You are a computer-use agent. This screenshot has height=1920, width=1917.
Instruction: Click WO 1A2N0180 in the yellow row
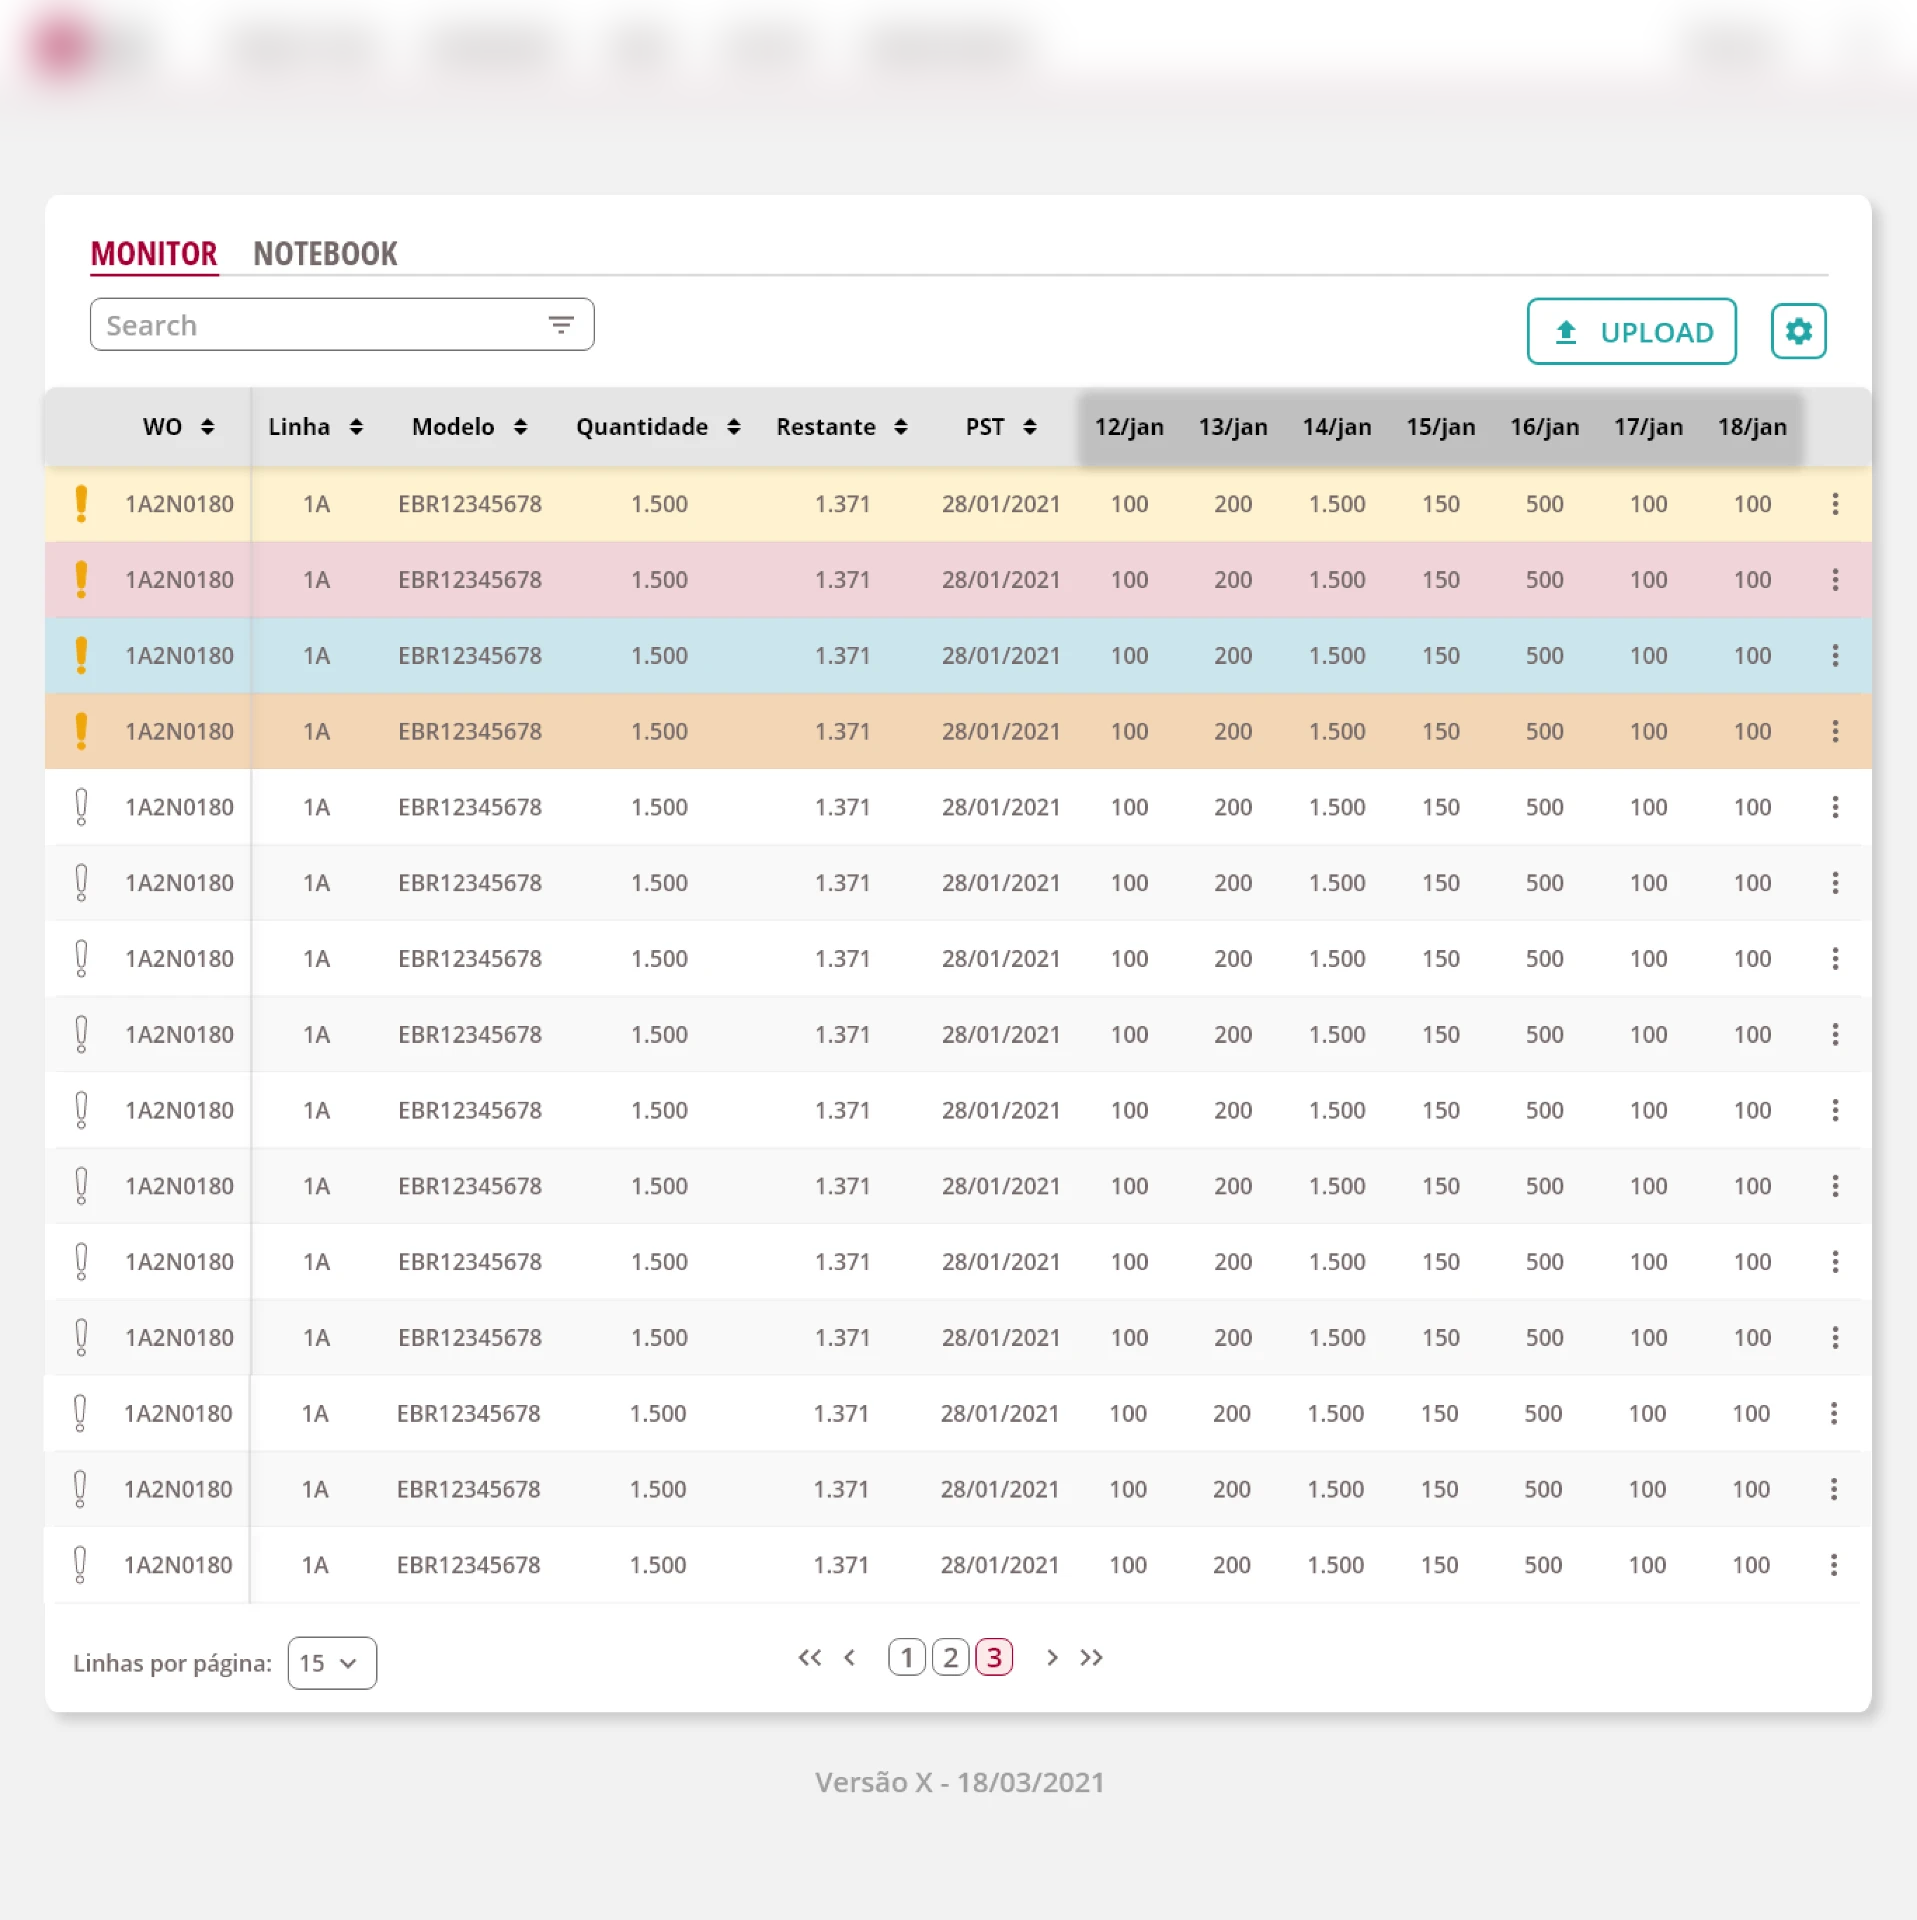[179, 504]
